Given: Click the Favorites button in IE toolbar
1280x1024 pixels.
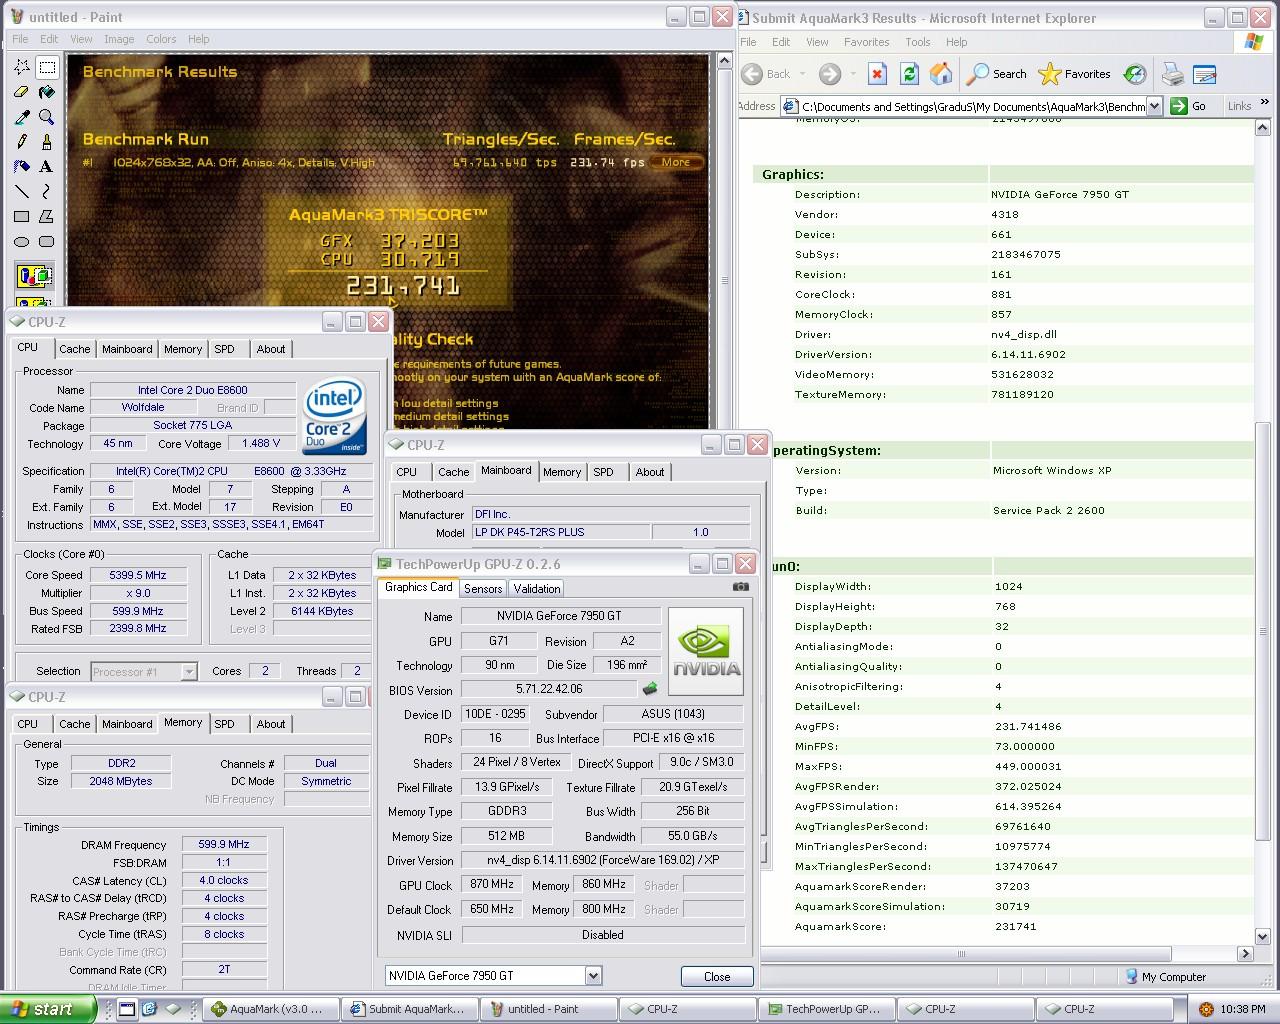Looking at the screenshot, I should [x=1075, y=74].
